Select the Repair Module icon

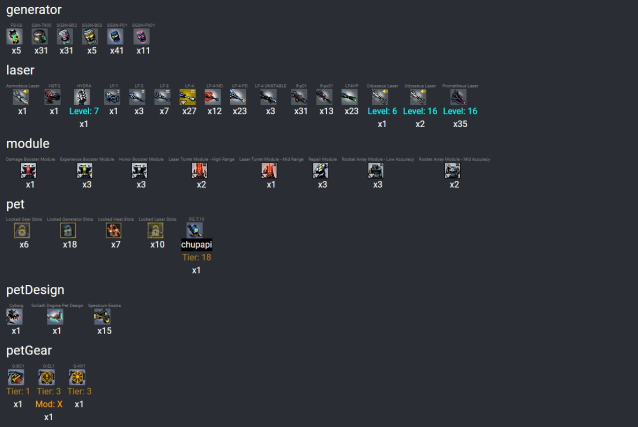[x=322, y=171]
